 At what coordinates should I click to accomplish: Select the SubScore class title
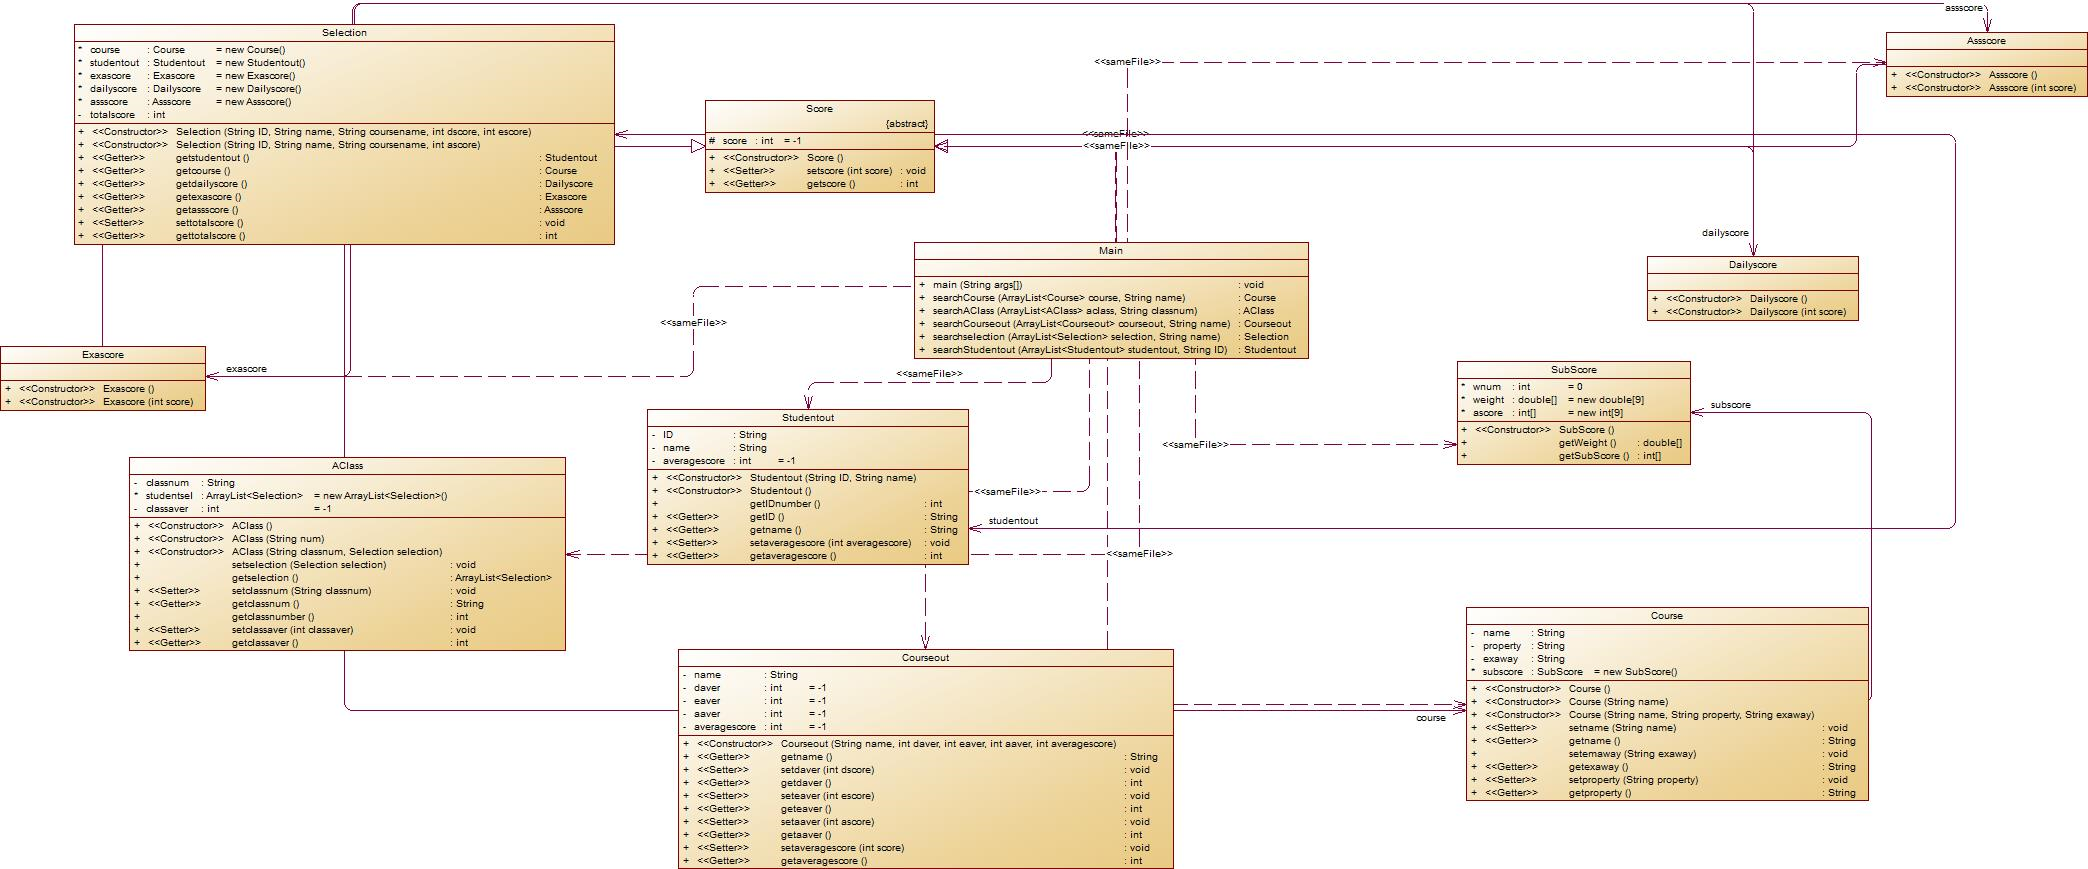click(1574, 370)
